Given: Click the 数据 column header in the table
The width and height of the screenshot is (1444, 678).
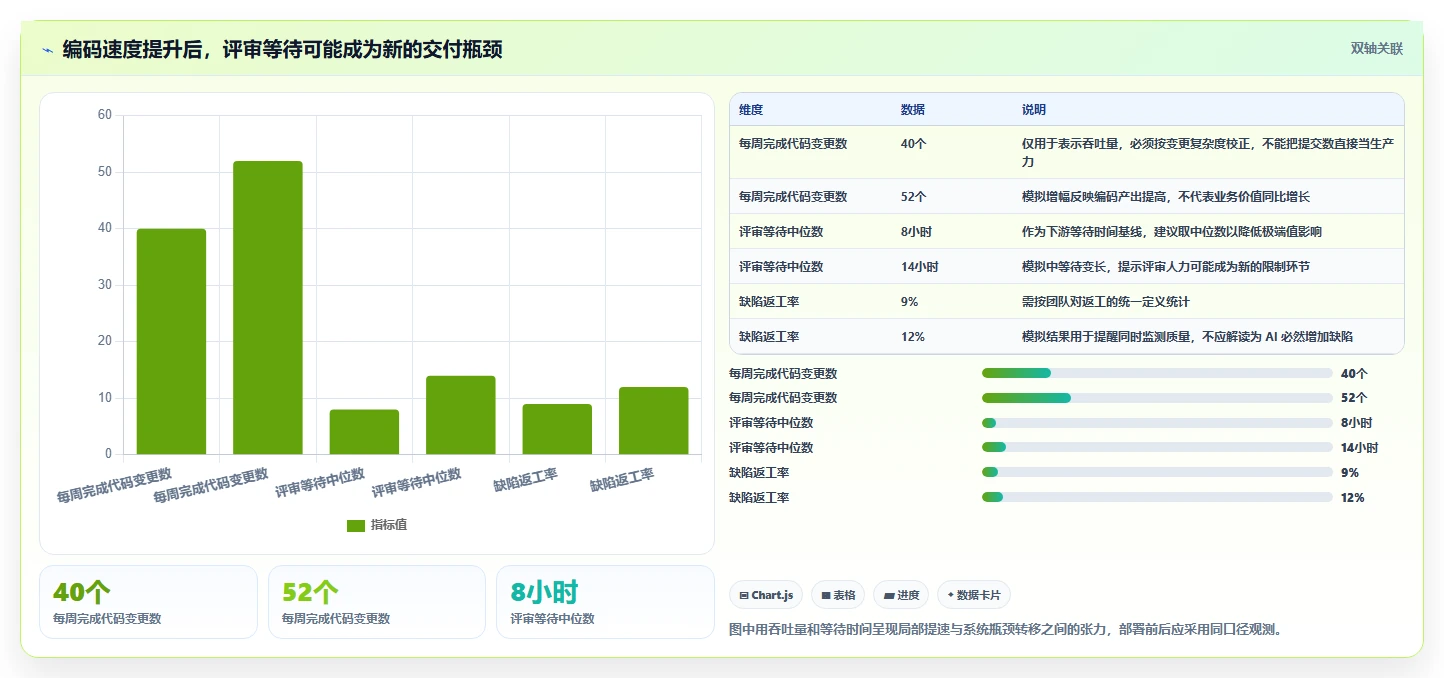Looking at the screenshot, I should click(913, 110).
